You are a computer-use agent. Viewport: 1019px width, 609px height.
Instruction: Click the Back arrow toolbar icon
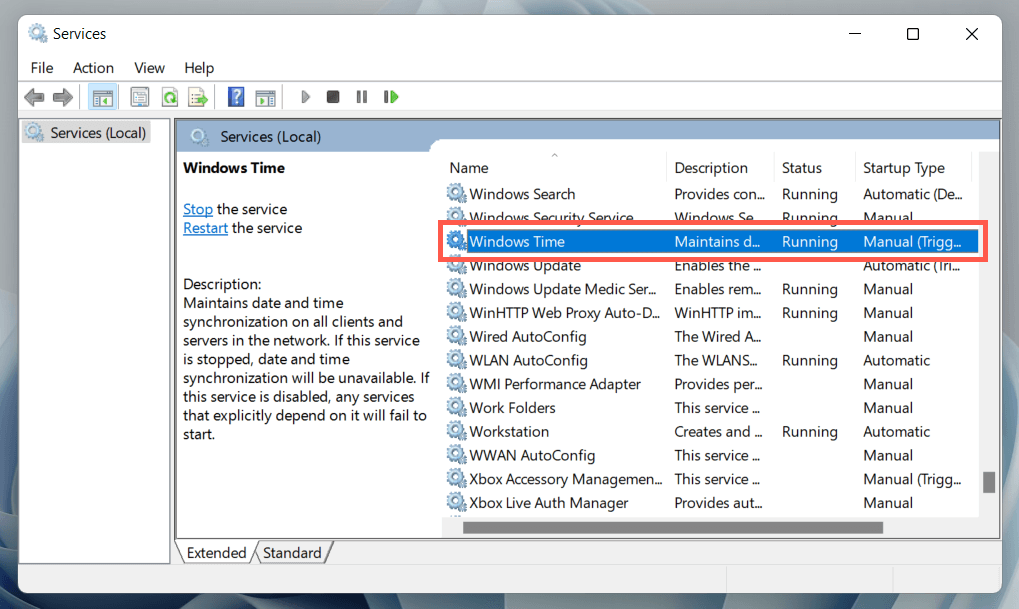coord(34,97)
